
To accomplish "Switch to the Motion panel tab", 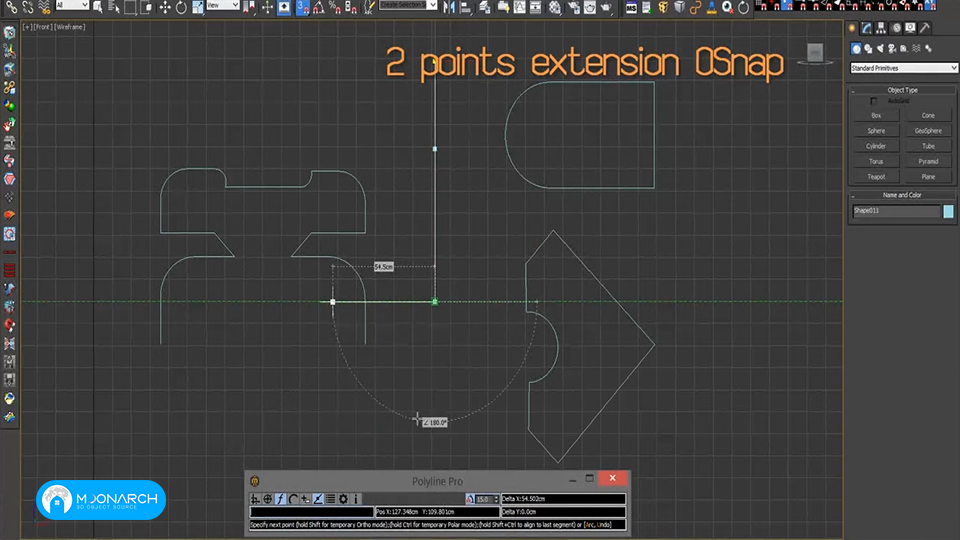I will click(896, 28).
